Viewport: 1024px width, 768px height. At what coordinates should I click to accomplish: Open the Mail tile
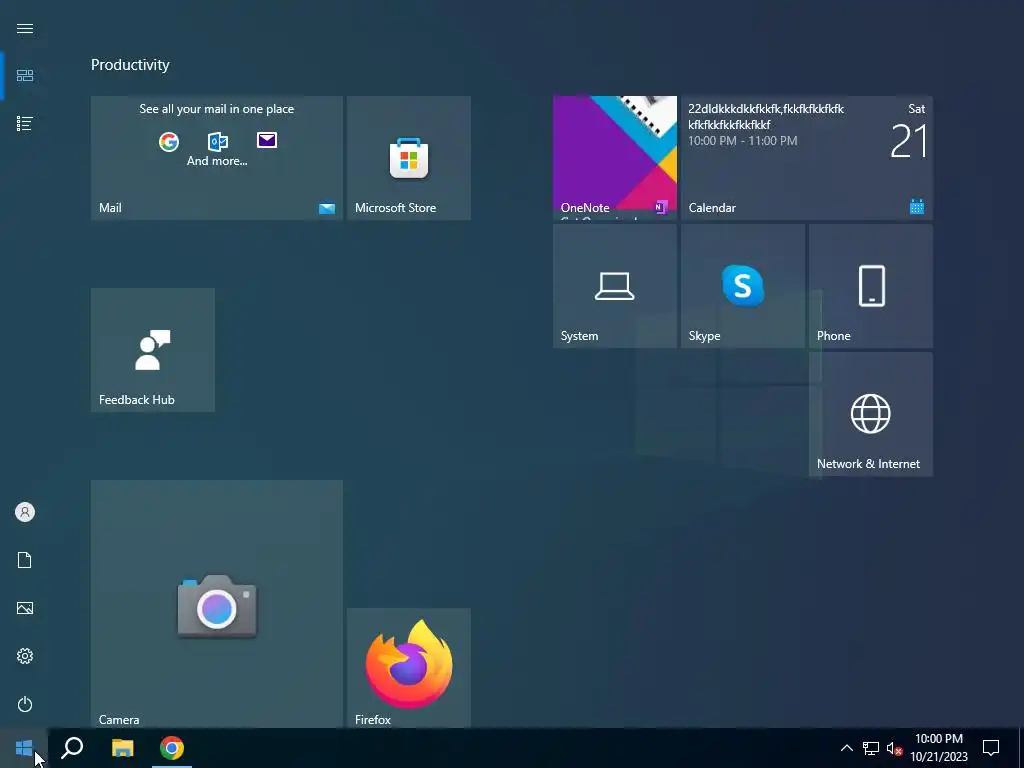click(x=217, y=158)
